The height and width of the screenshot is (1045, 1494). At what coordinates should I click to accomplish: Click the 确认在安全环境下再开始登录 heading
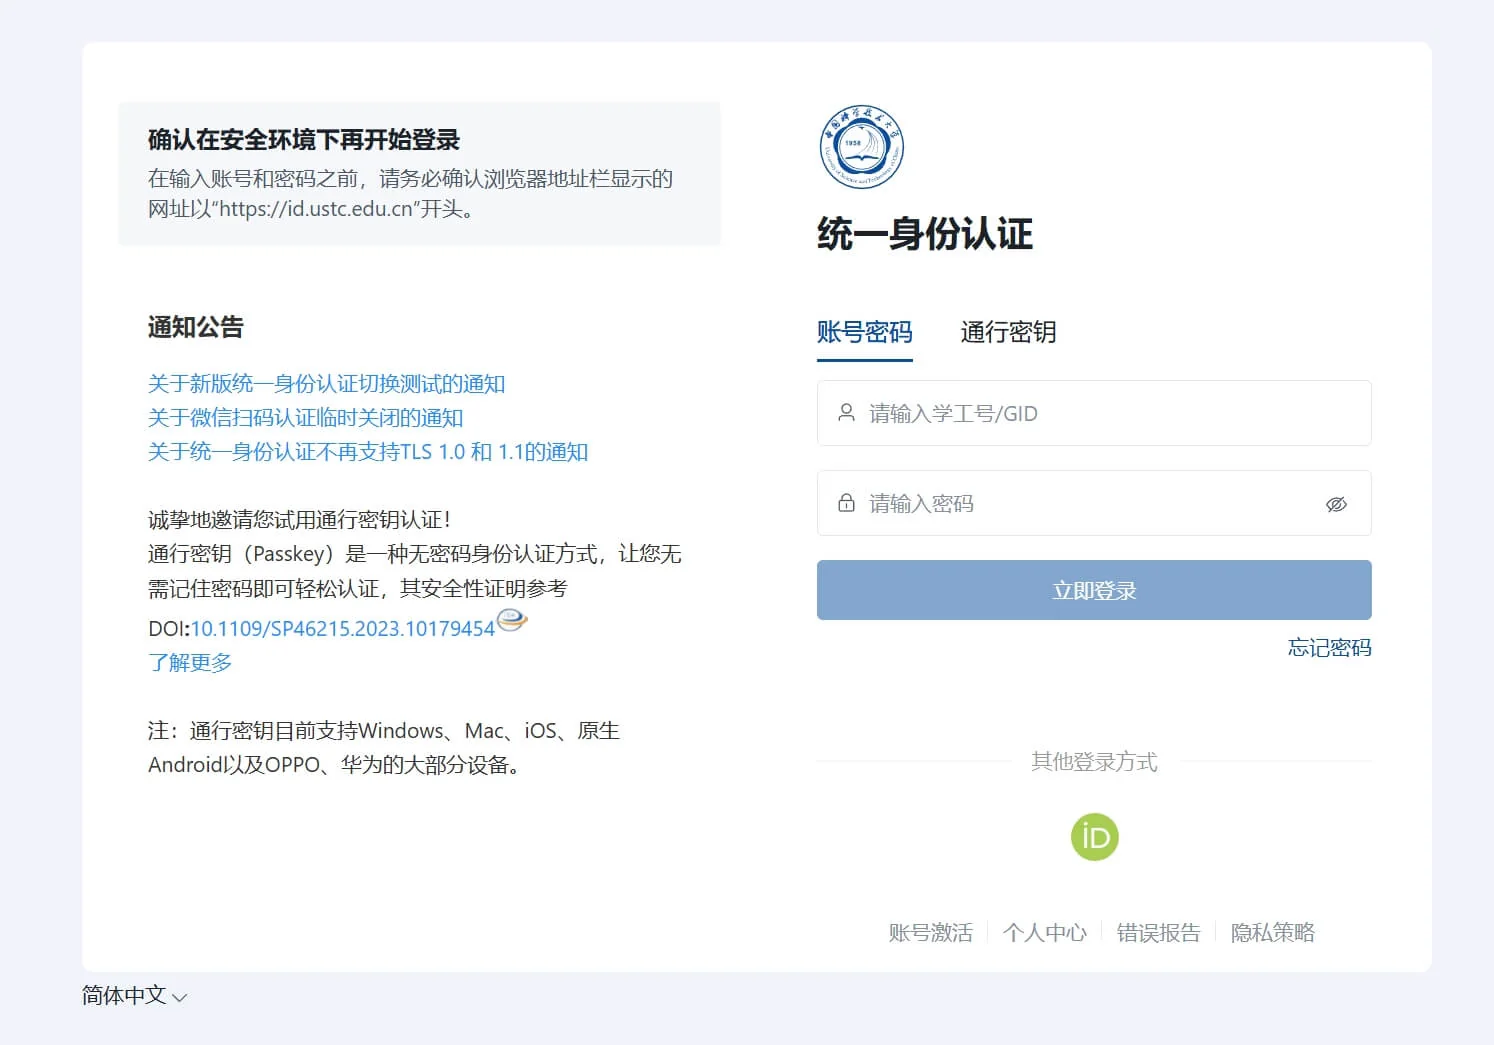[304, 140]
